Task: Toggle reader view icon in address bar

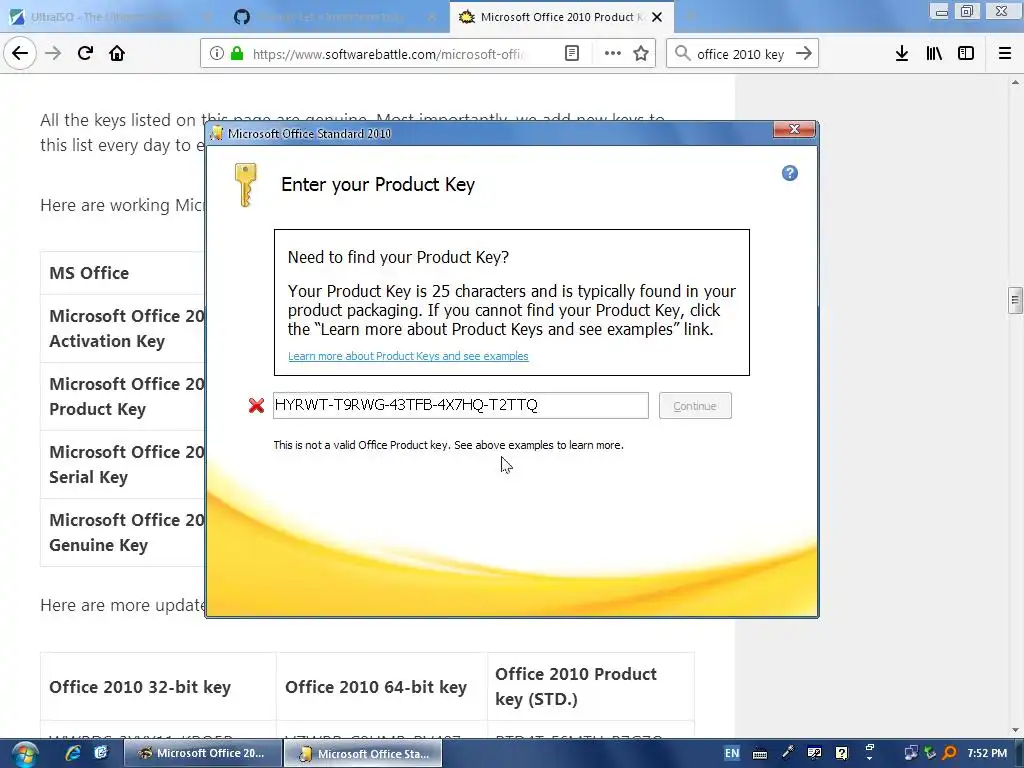Action: tap(571, 54)
